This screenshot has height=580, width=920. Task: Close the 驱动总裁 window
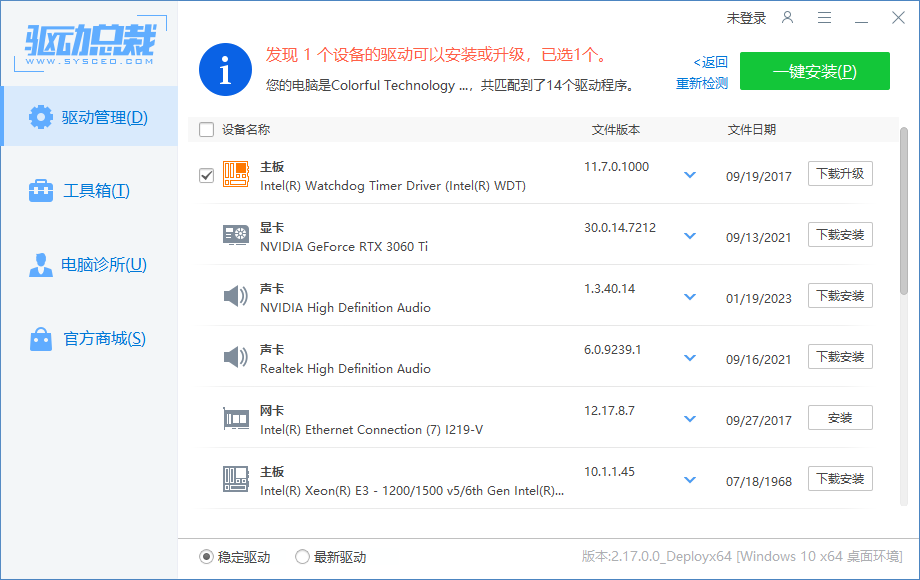tap(898, 18)
